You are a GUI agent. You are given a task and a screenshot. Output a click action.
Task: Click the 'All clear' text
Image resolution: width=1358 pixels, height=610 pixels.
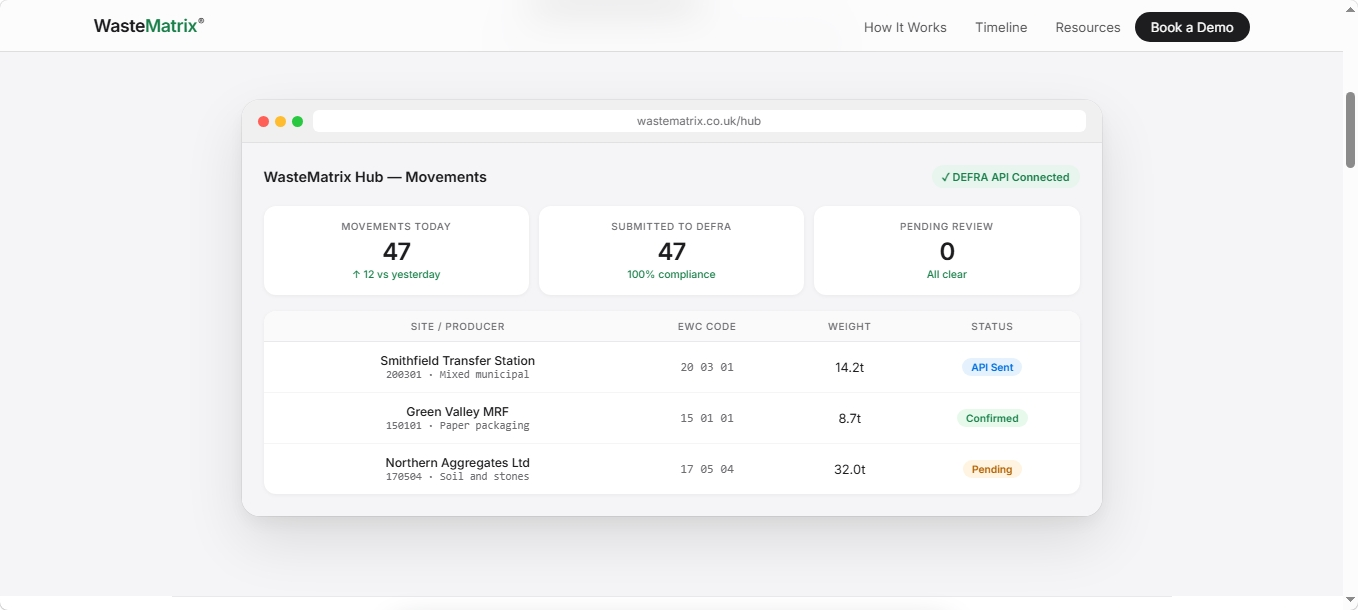tap(947, 274)
